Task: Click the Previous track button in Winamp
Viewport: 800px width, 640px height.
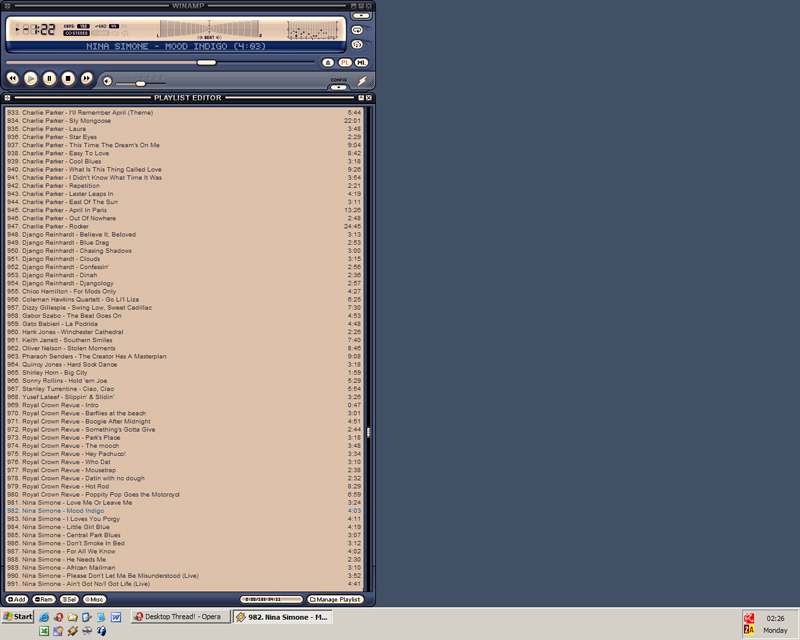Action: pos(13,78)
